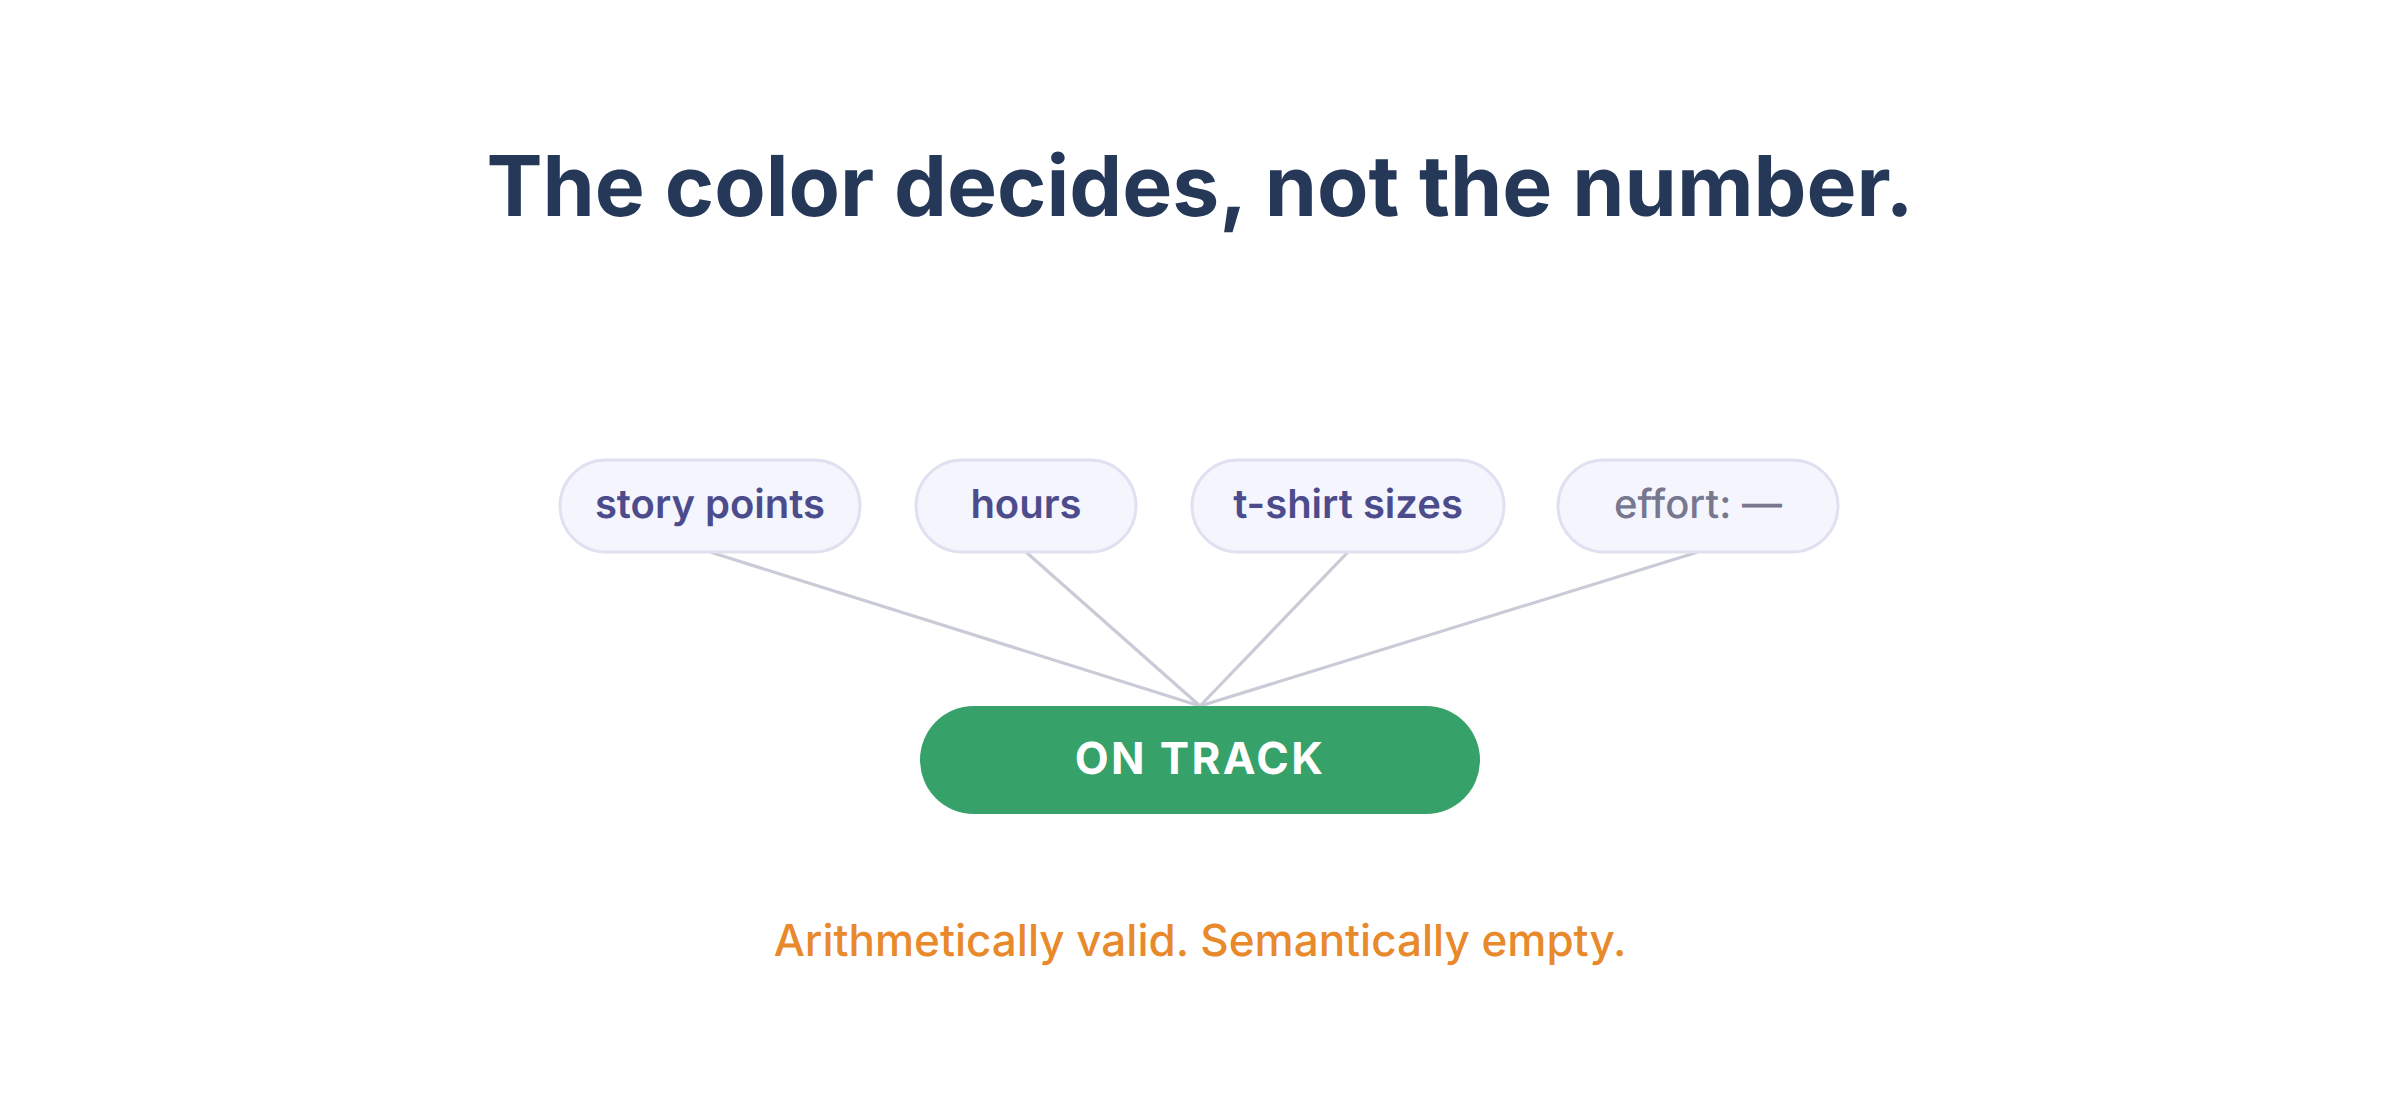
Task: Click the word "effort:" in the gray pill
Action: point(1672,506)
